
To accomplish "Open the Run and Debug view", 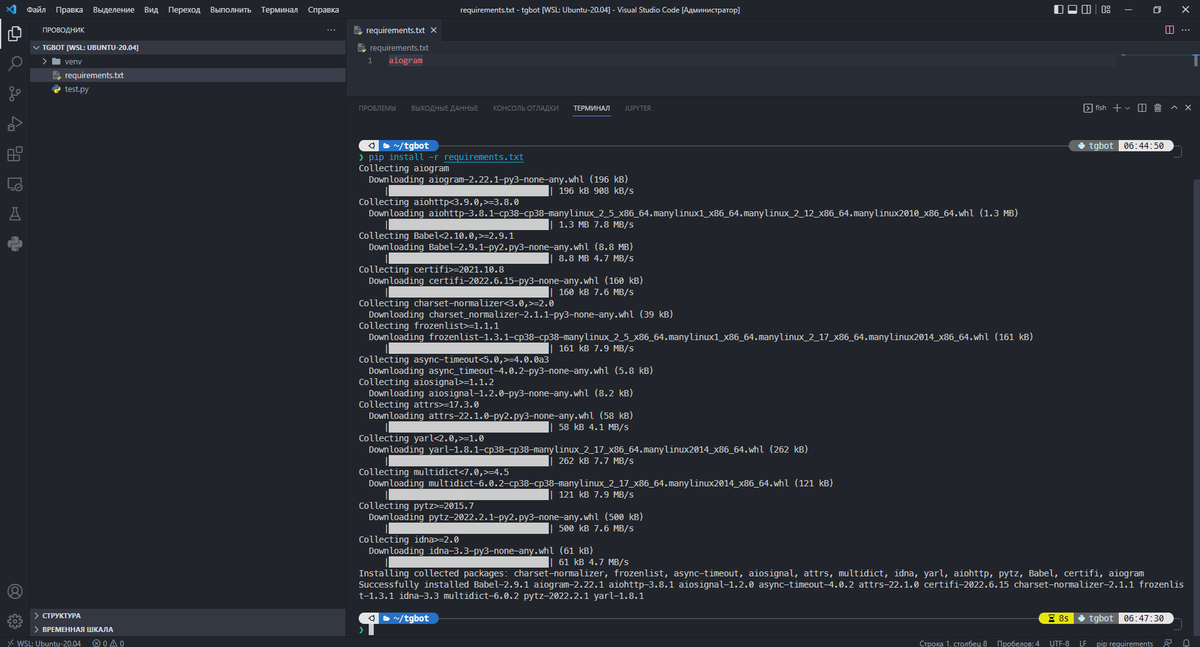I will [x=14, y=122].
